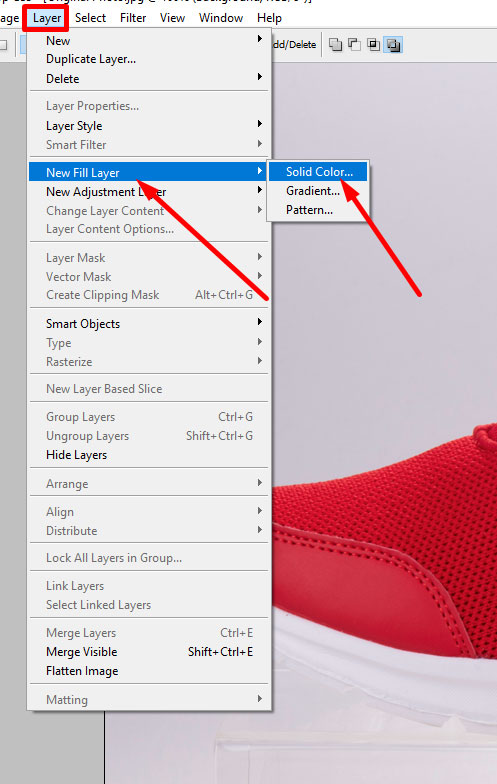497x784 pixels.
Task: Click the add to shape area icon
Action: (336, 45)
